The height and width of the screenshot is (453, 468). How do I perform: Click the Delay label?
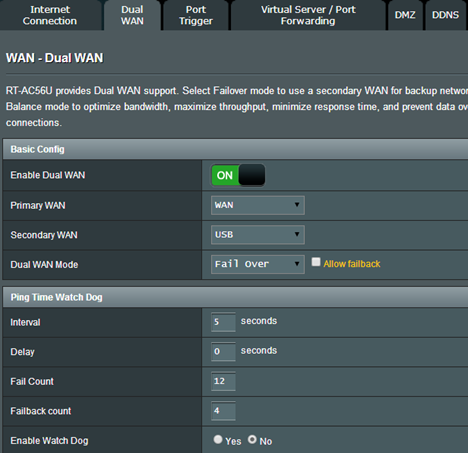[x=22, y=352]
